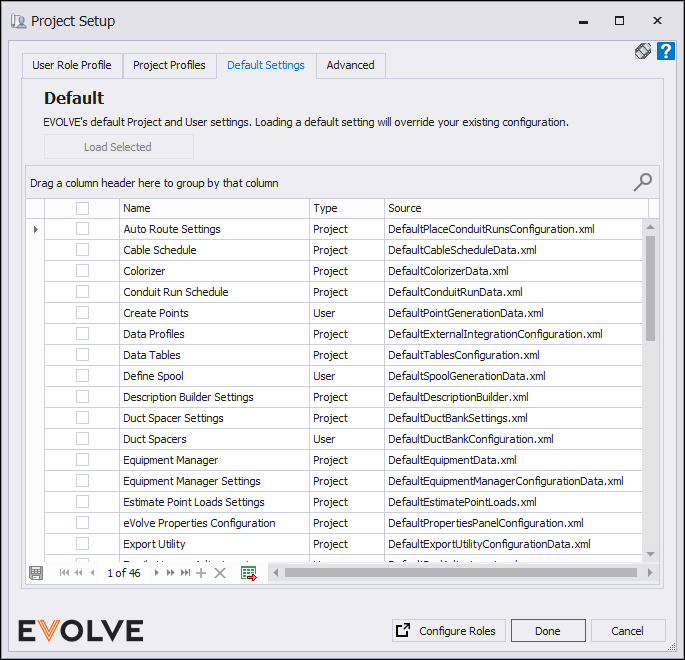Jump to the first record in navigator
Image resolution: width=685 pixels, height=660 pixels.
(x=64, y=573)
